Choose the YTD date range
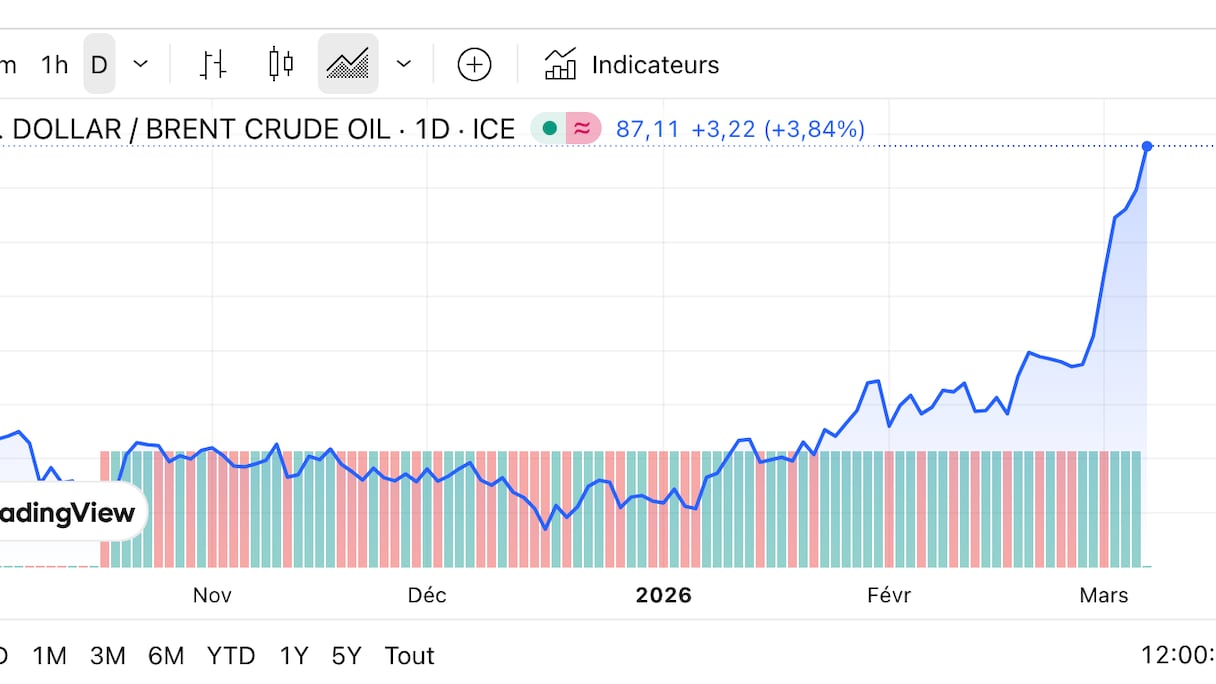 pos(231,656)
